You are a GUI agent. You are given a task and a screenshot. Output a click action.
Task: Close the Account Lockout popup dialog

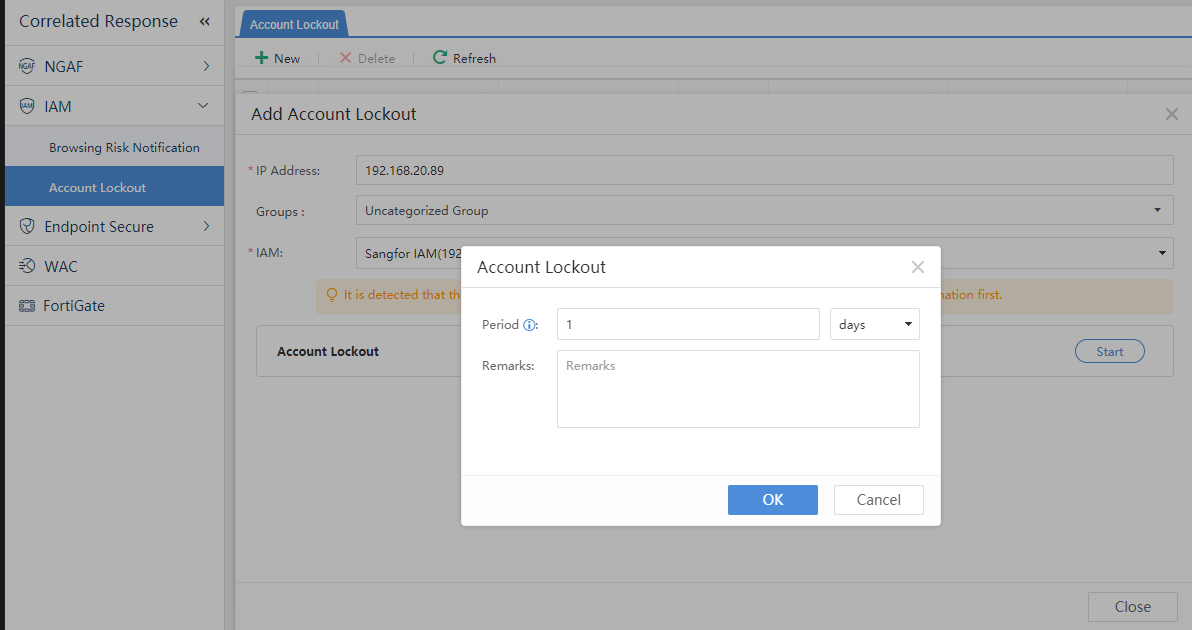(917, 267)
